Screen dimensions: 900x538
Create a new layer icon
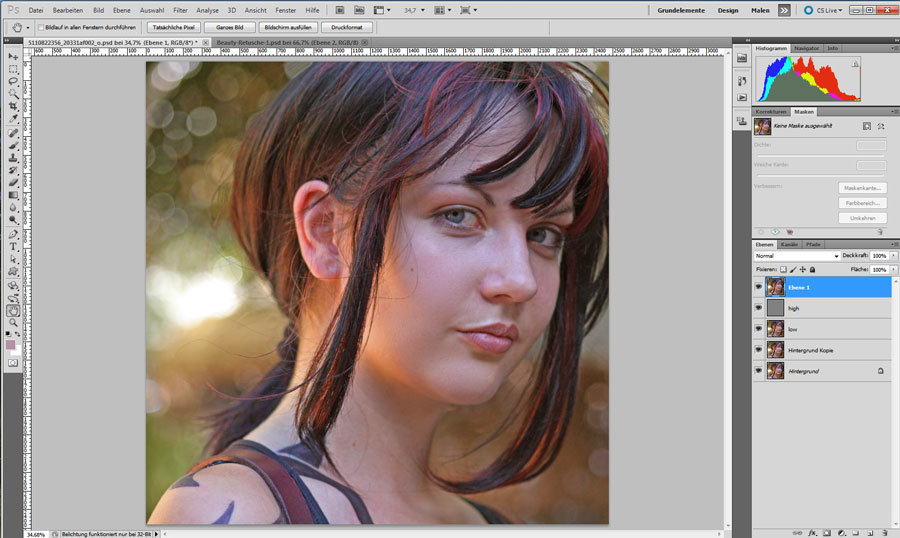click(x=870, y=533)
